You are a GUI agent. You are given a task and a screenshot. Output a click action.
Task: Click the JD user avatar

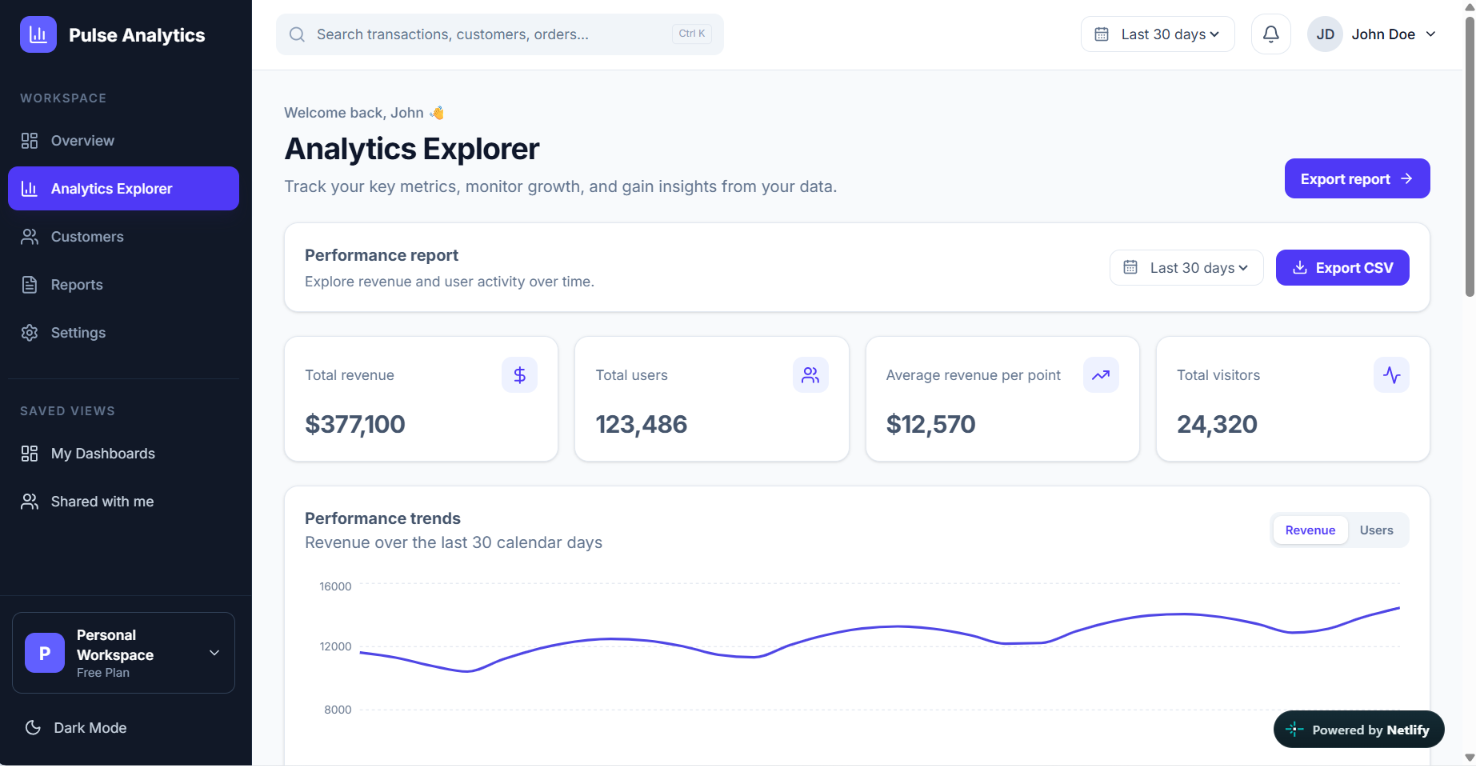click(x=1325, y=34)
